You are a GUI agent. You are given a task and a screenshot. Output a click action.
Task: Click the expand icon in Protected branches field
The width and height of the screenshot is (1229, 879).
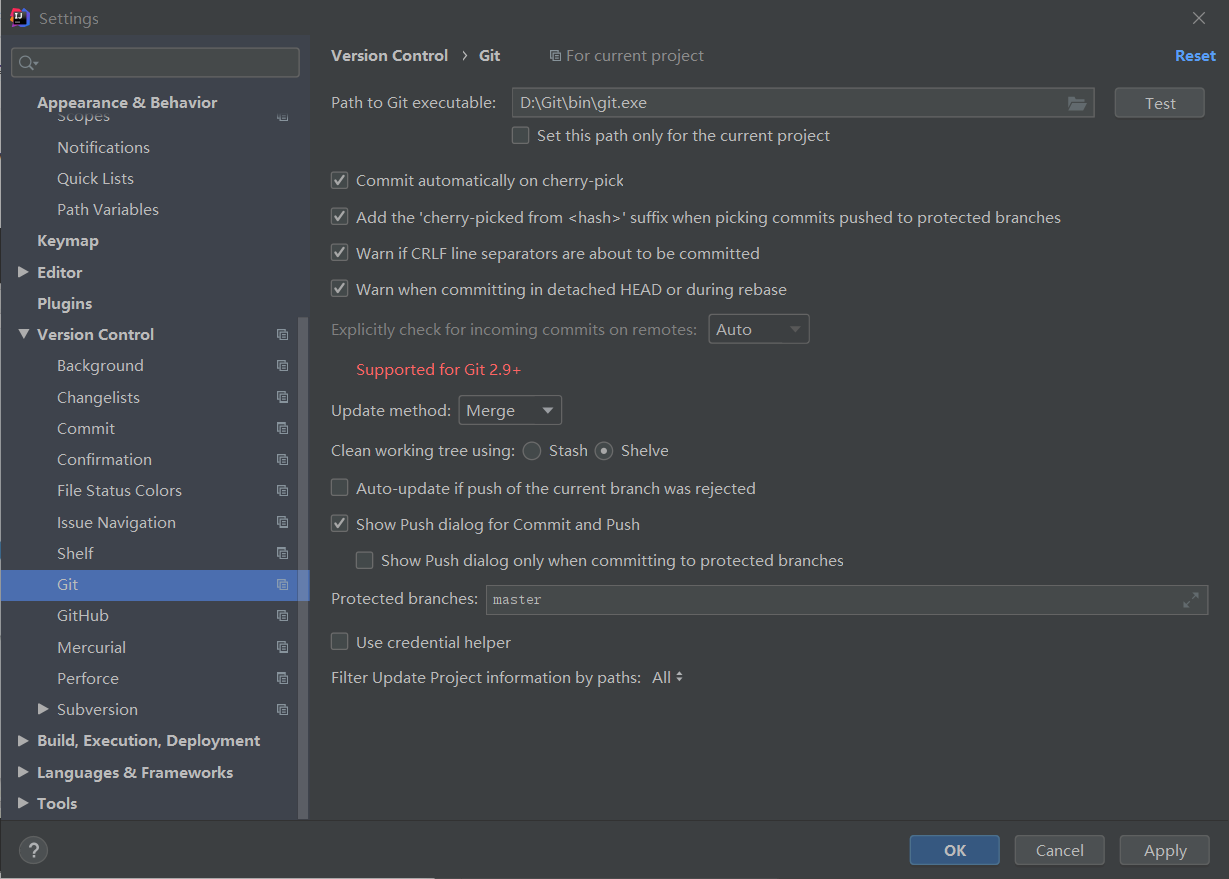pyautogui.click(x=1190, y=600)
